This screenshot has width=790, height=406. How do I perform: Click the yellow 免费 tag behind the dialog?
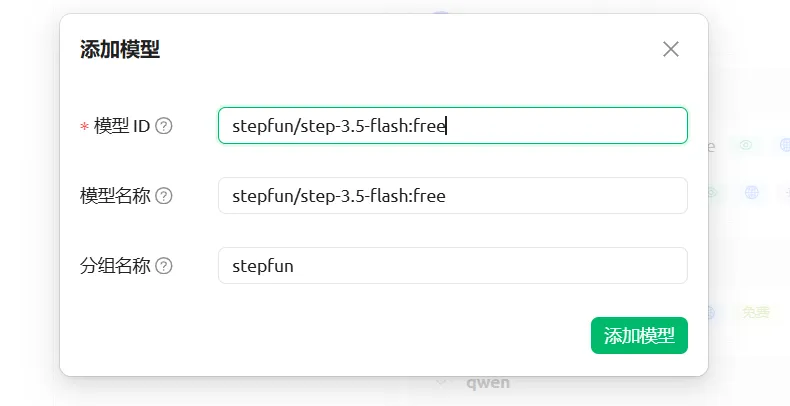[755, 313]
